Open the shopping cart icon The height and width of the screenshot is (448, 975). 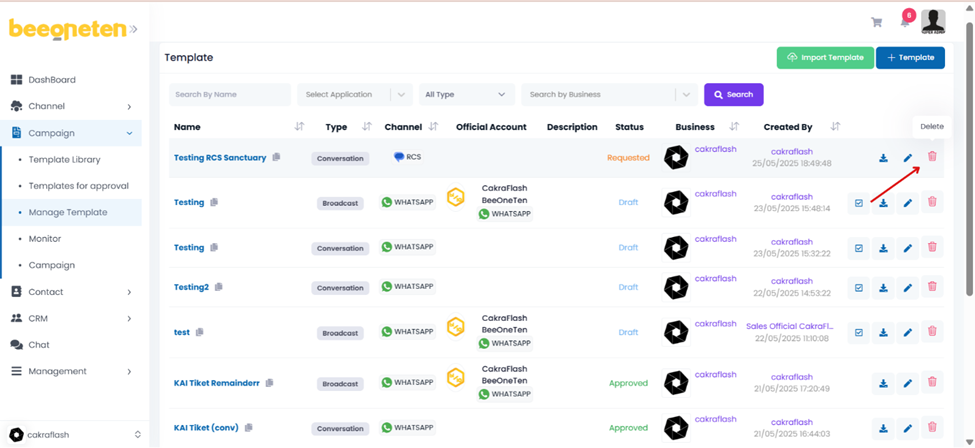[x=877, y=22]
